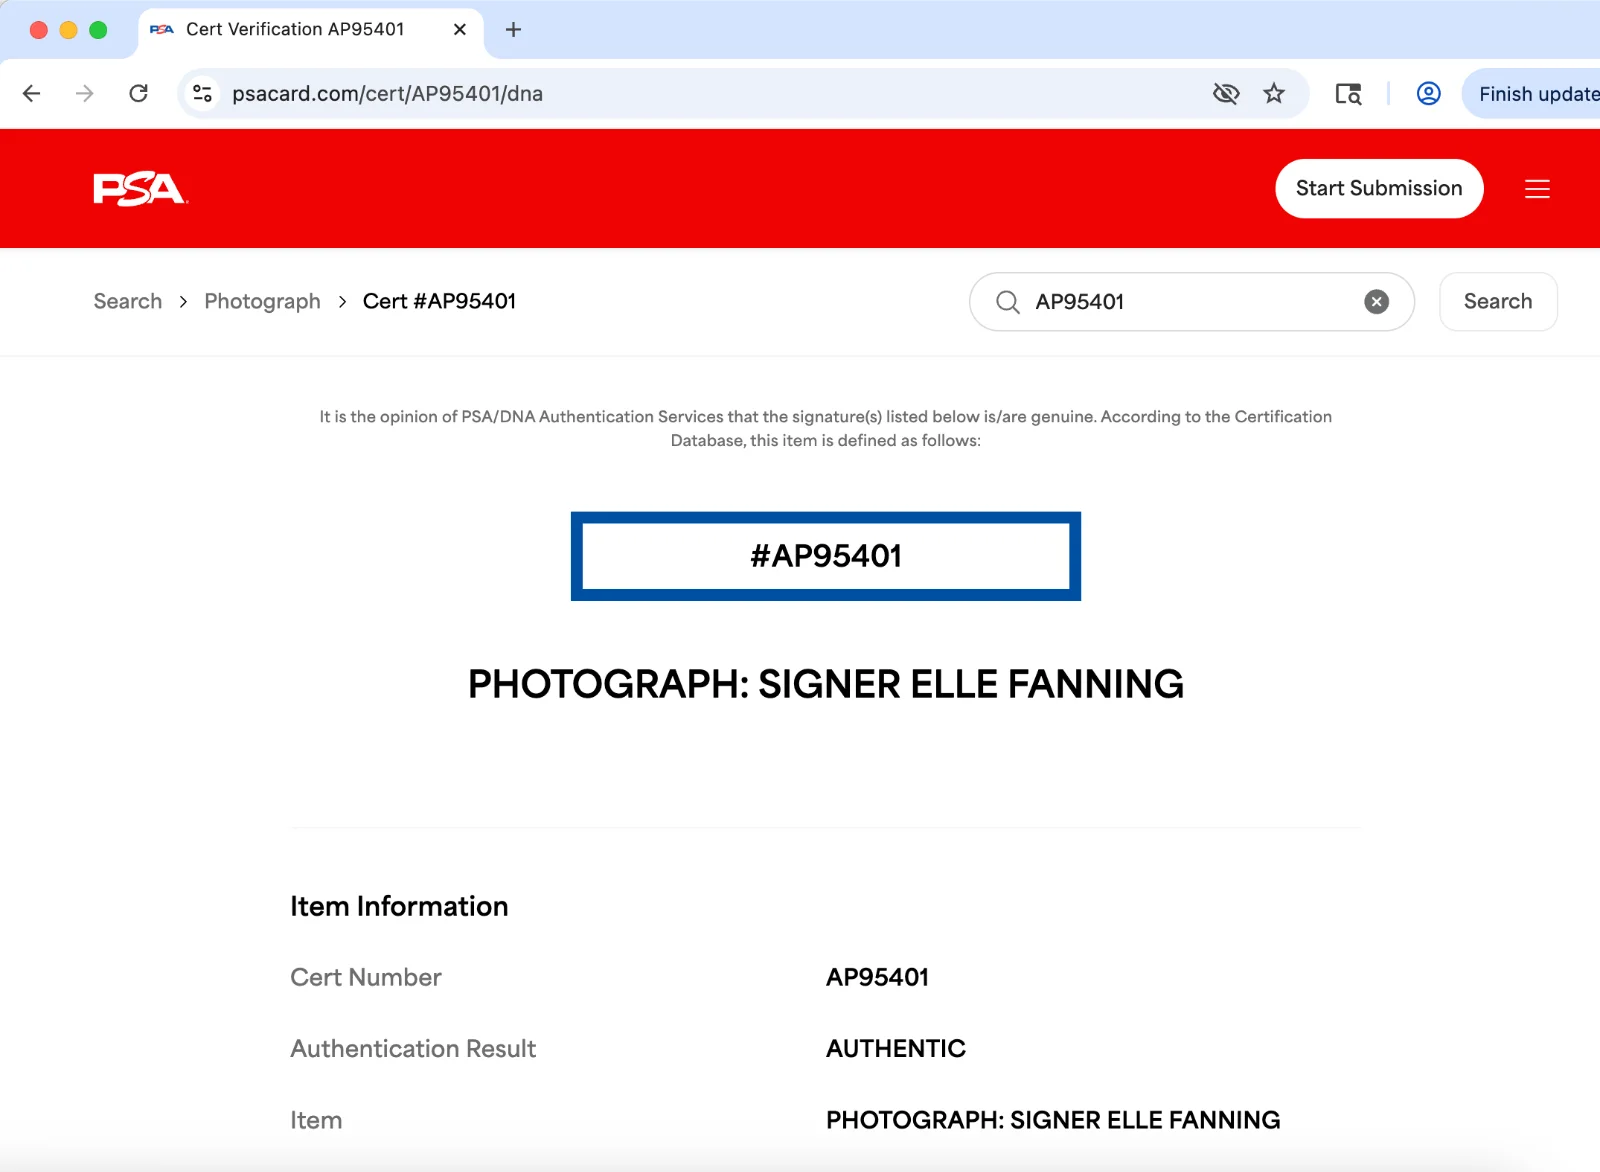
Task: Focus the cert search input field
Action: [1192, 302]
